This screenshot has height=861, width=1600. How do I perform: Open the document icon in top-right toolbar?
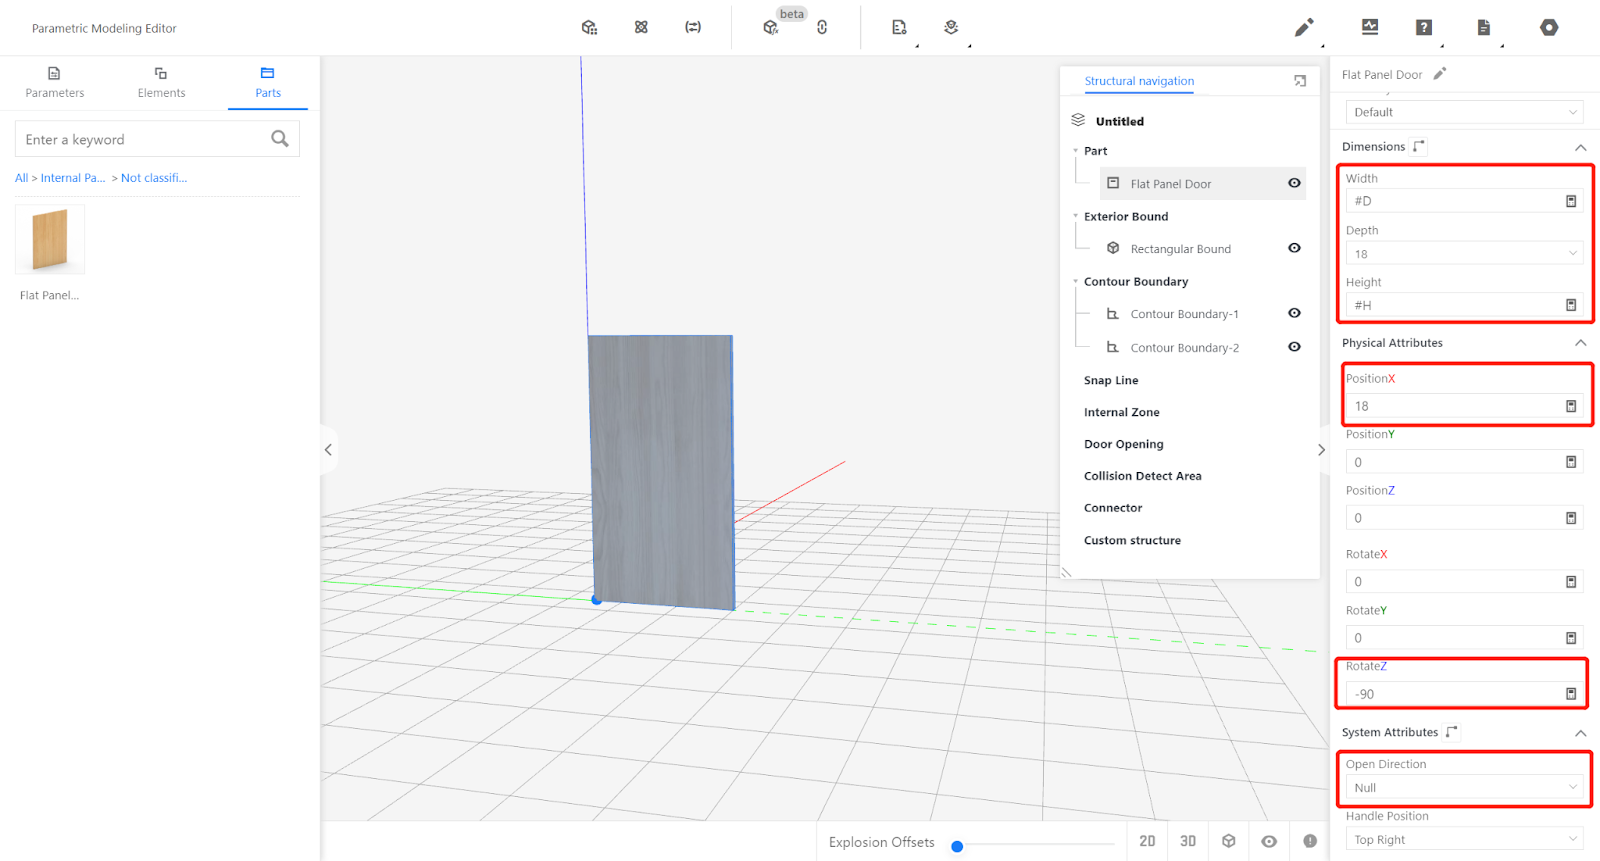[1484, 28]
